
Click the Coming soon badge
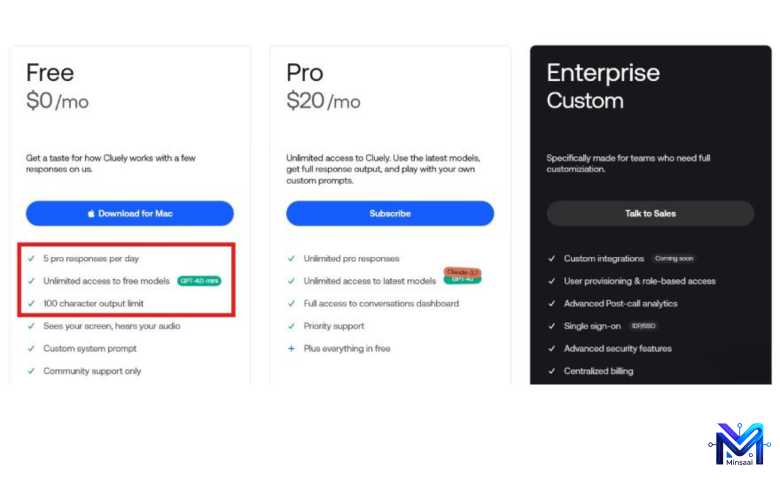coord(674,258)
